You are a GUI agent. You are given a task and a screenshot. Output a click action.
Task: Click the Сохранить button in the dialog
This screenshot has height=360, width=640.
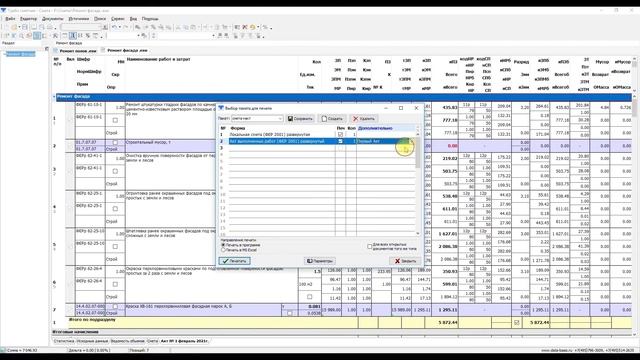[x=300, y=118]
